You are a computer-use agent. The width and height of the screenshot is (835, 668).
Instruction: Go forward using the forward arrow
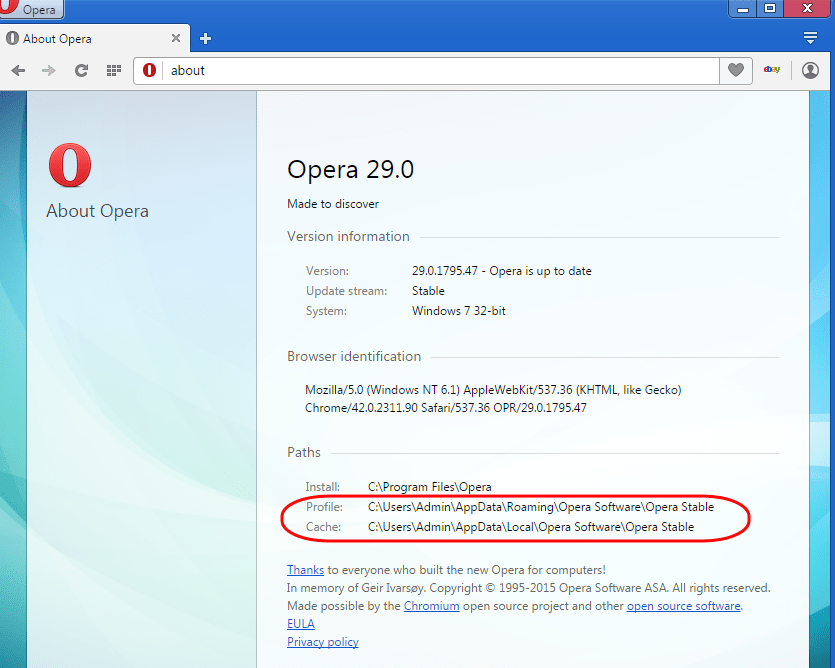(x=48, y=70)
